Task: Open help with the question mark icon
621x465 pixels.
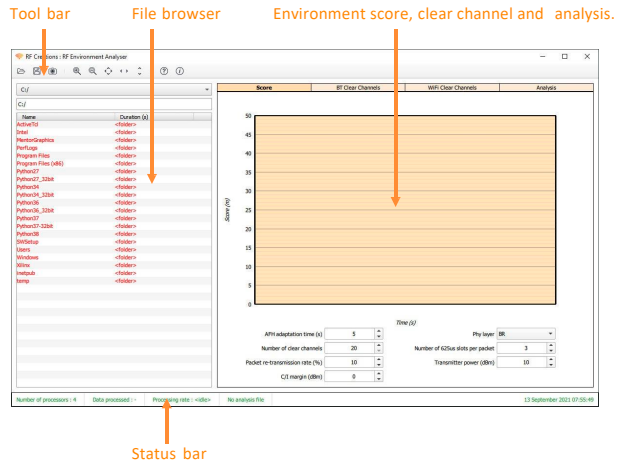Action: pyautogui.click(x=164, y=72)
